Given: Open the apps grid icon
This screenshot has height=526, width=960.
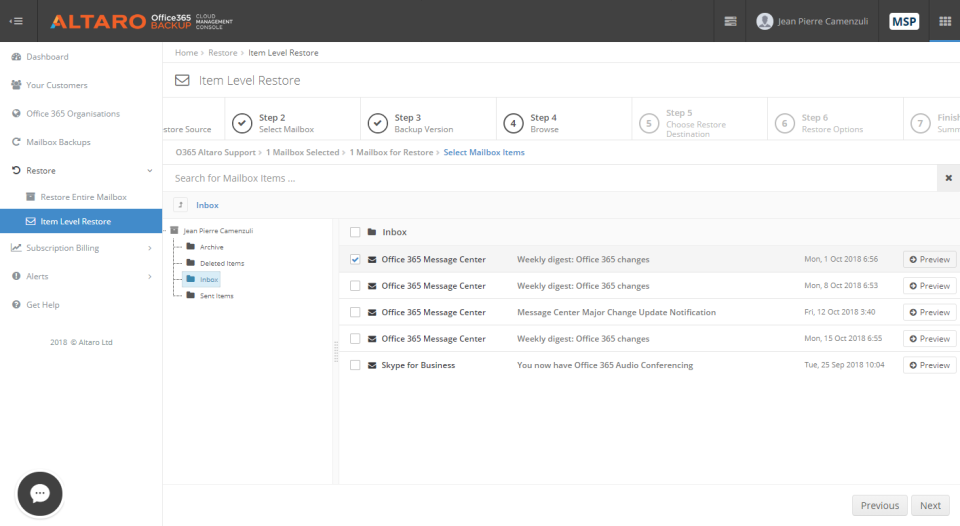Looking at the screenshot, I should point(944,21).
